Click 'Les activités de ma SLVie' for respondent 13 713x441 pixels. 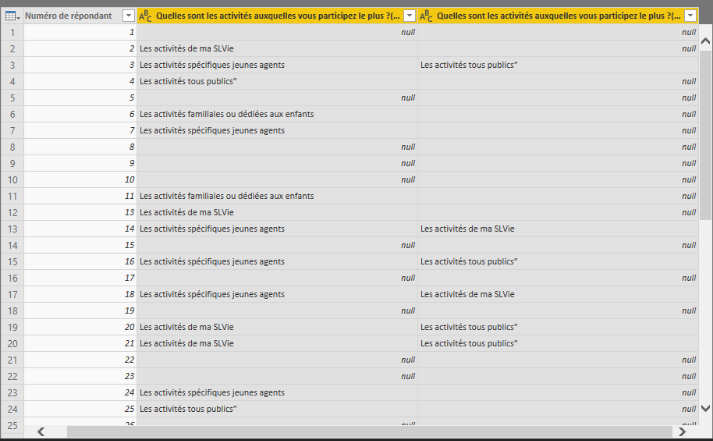click(186, 212)
